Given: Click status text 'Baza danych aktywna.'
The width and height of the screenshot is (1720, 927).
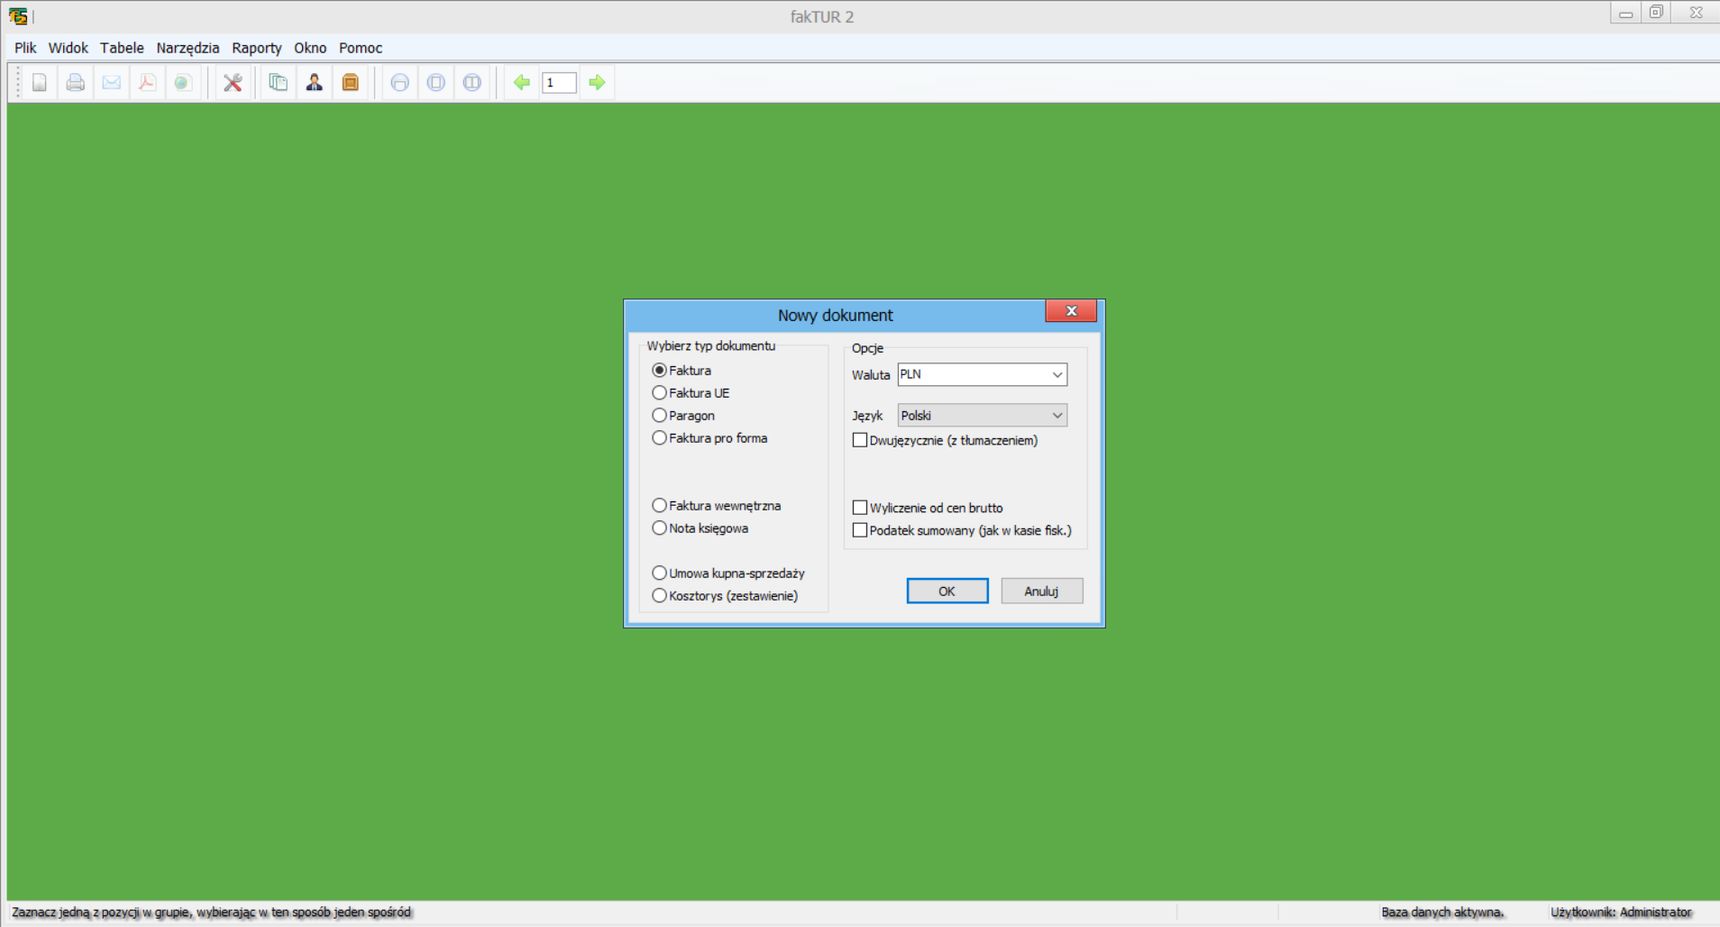Looking at the screenshot, I should coord(1442,912).
